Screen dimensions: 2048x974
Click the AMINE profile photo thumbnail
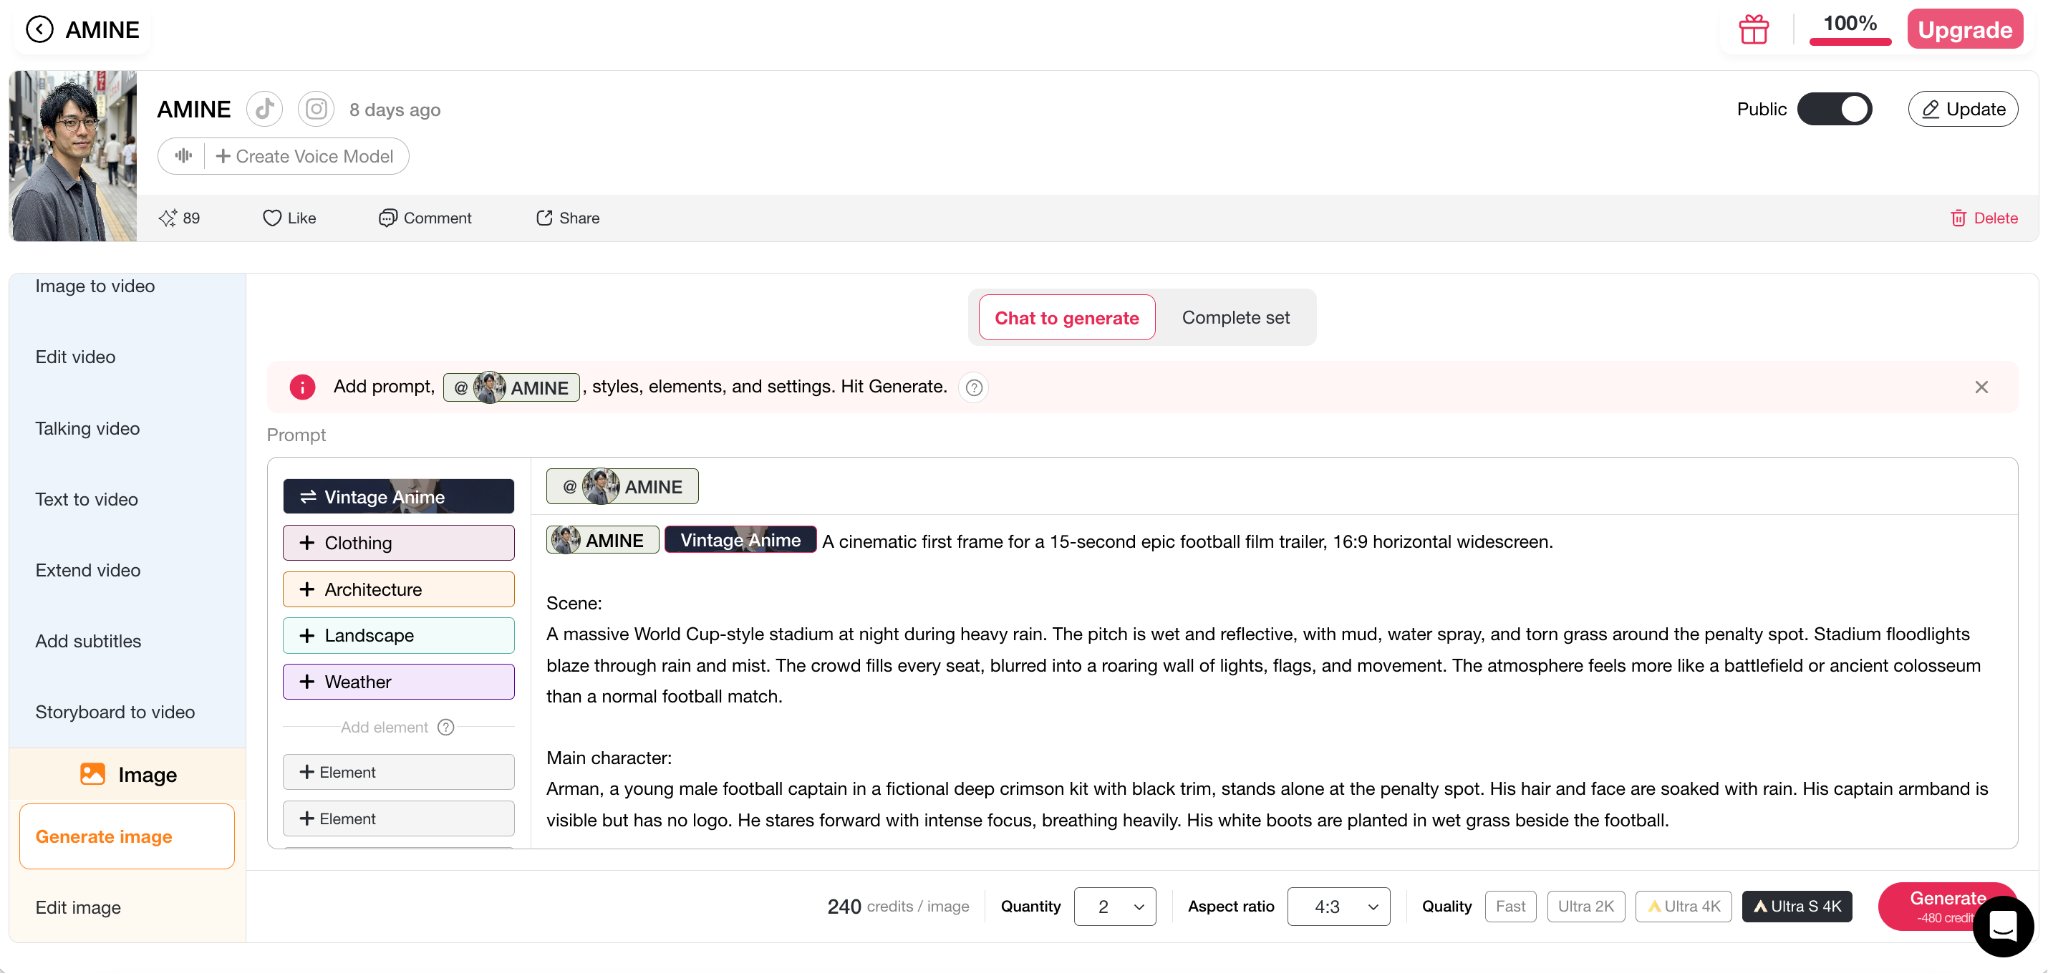(x=73, y=156)
